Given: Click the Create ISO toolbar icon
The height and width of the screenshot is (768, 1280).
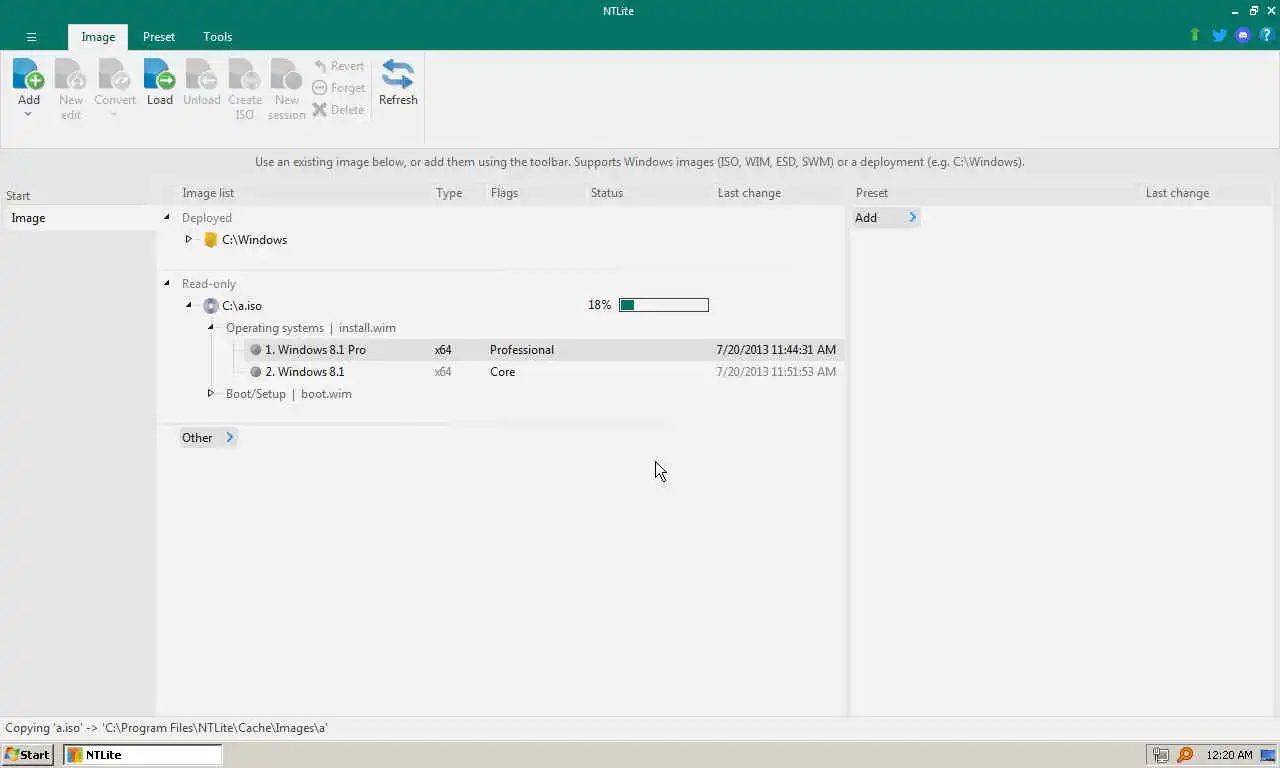Looking at the screenshot, I should [244, 74].
